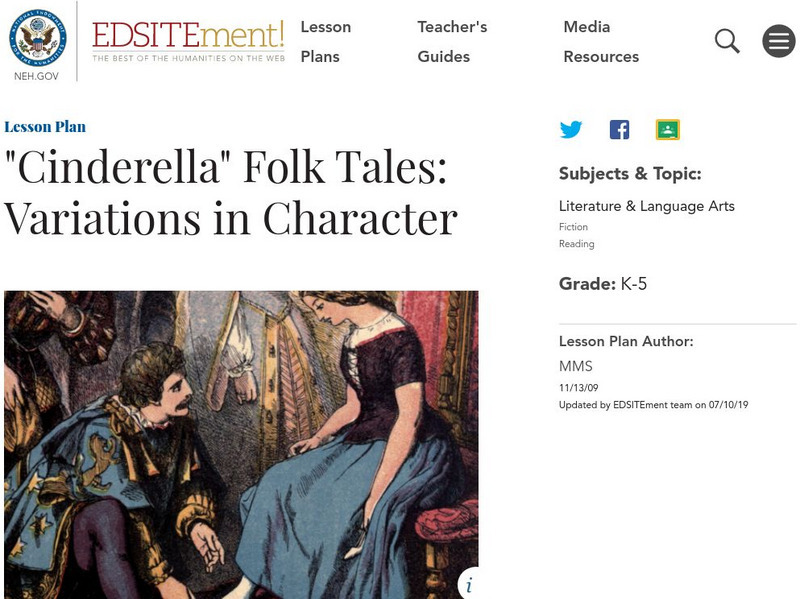Select the Fiction topic link
The width and height of the screenshot is (800, 599).
pos(573,227)
